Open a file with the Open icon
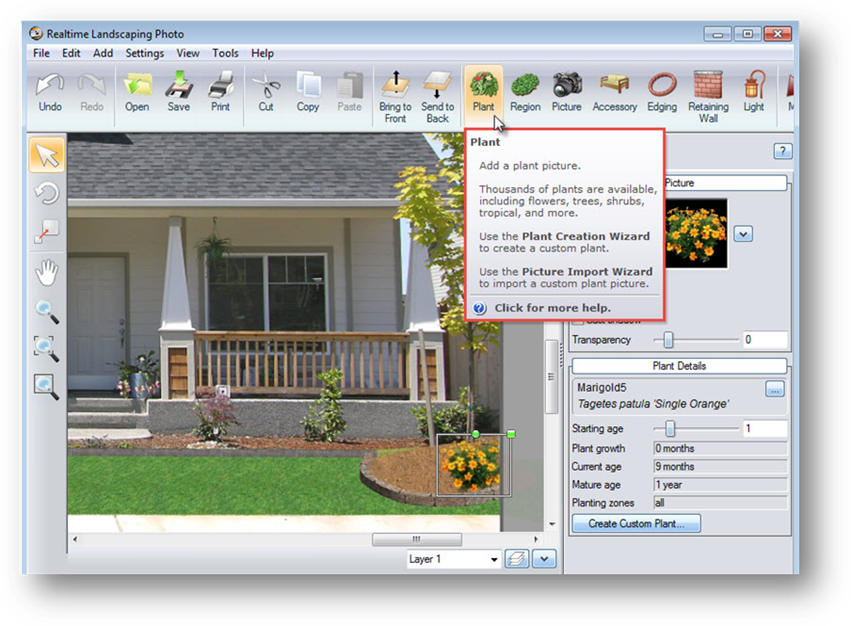Screen dimensions: 851x626 click(137, 92)
